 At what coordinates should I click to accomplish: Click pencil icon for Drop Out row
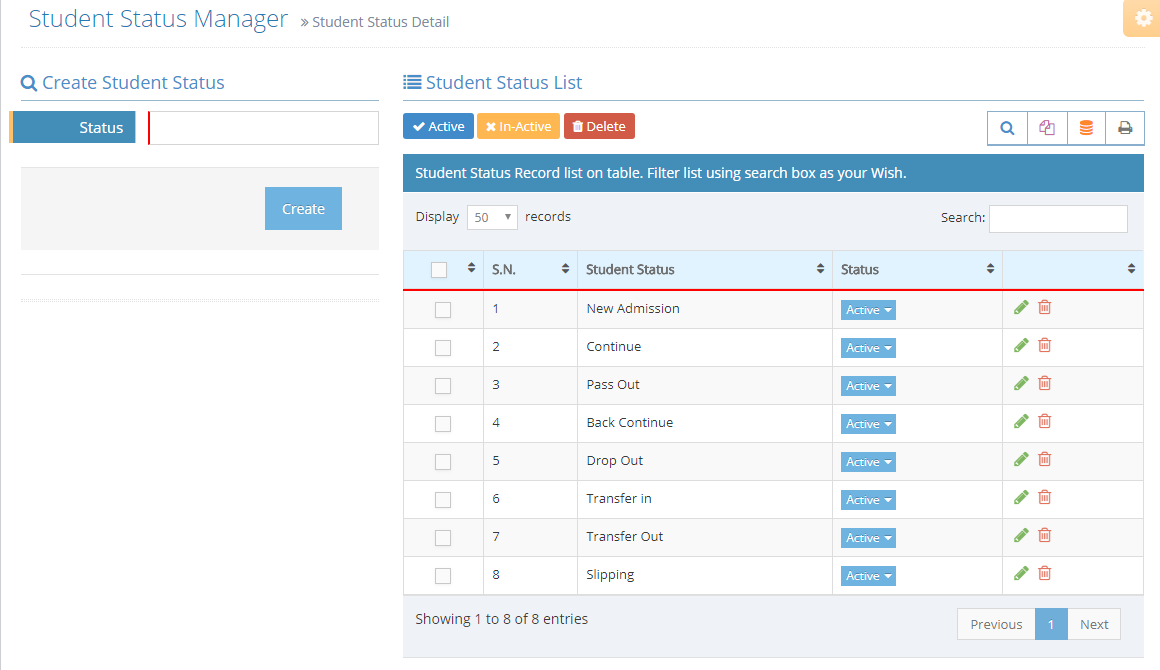tap(1021, 460)
